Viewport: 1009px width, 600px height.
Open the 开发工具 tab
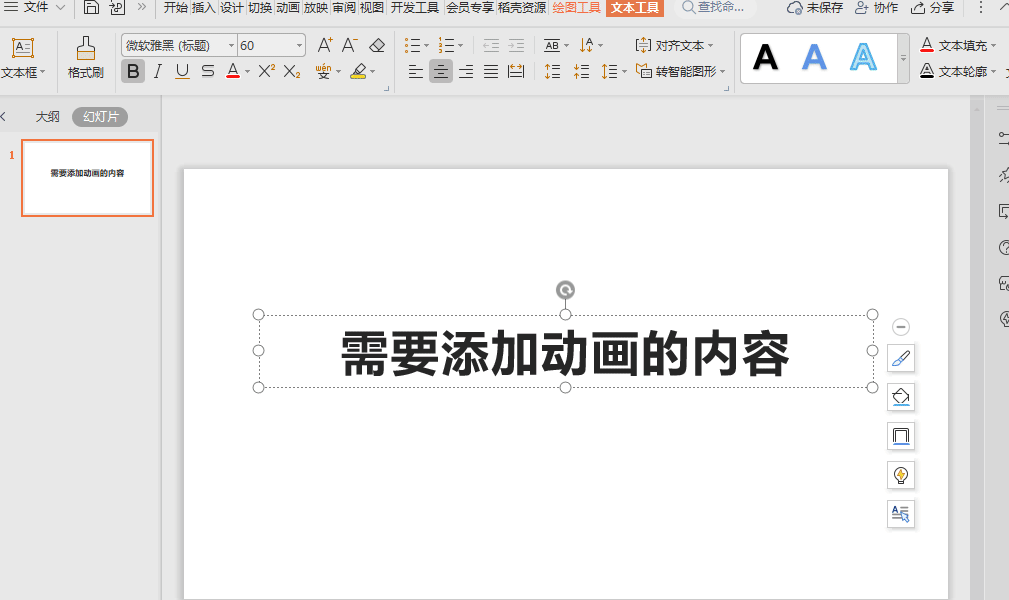click(414, 8)
